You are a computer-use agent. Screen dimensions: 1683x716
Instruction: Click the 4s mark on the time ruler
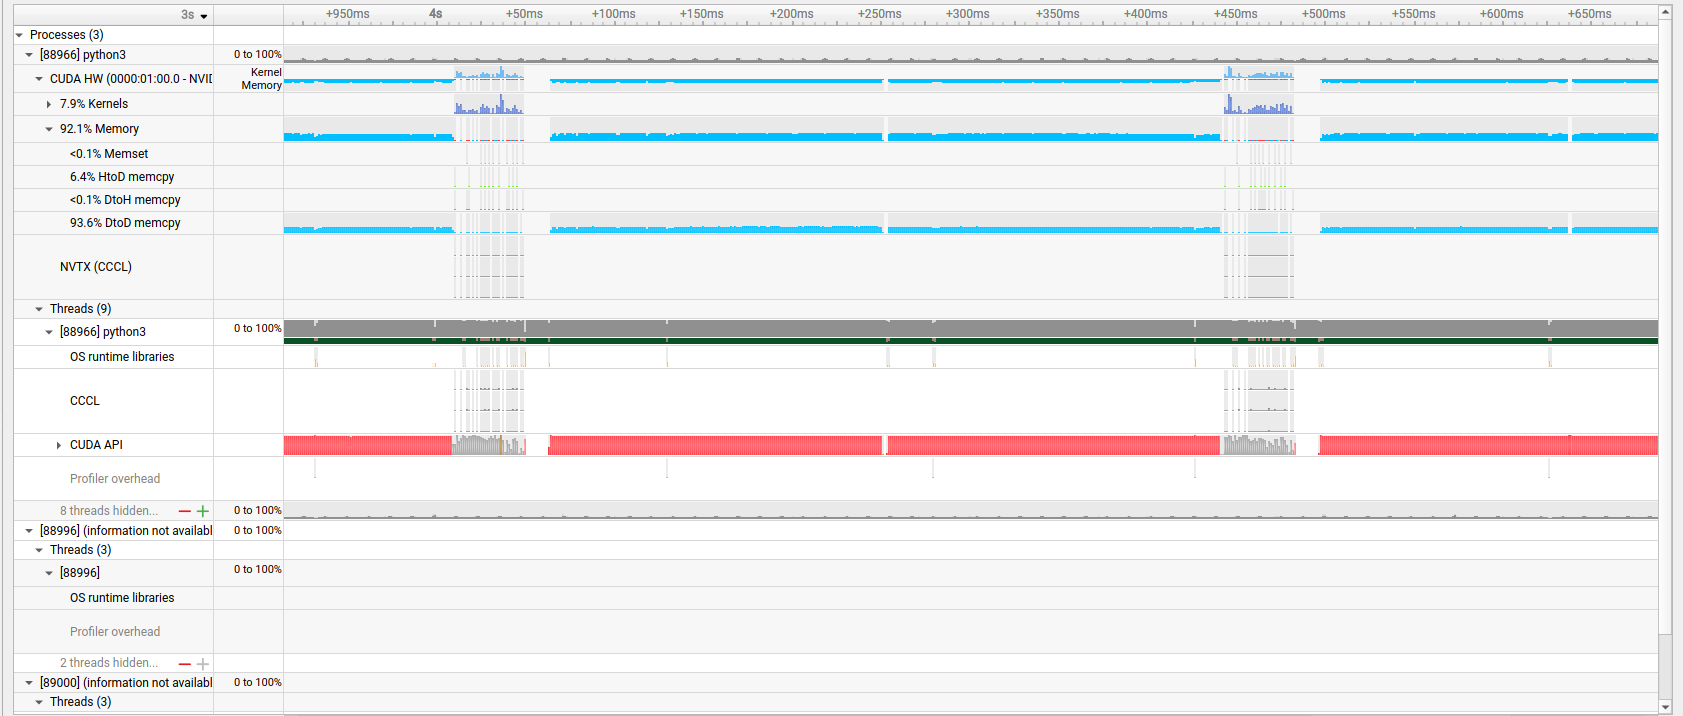[x=436, y=14]
